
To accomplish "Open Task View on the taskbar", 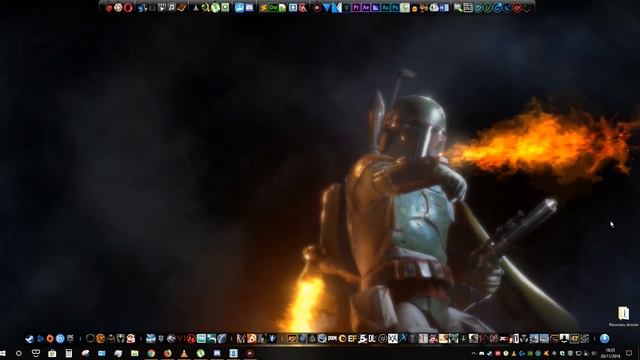I will 36,353.
